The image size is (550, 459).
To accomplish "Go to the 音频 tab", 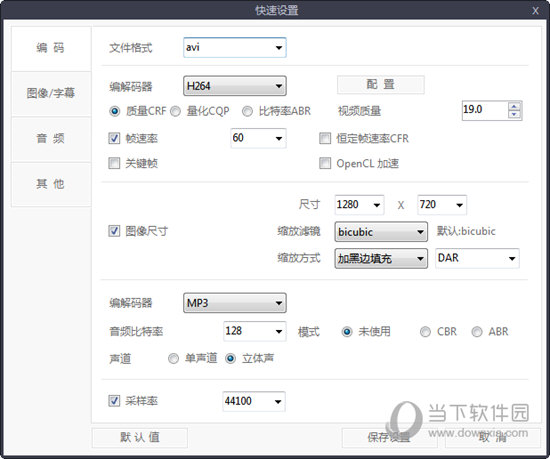I will pyautogui.click(x=51, y=139).
